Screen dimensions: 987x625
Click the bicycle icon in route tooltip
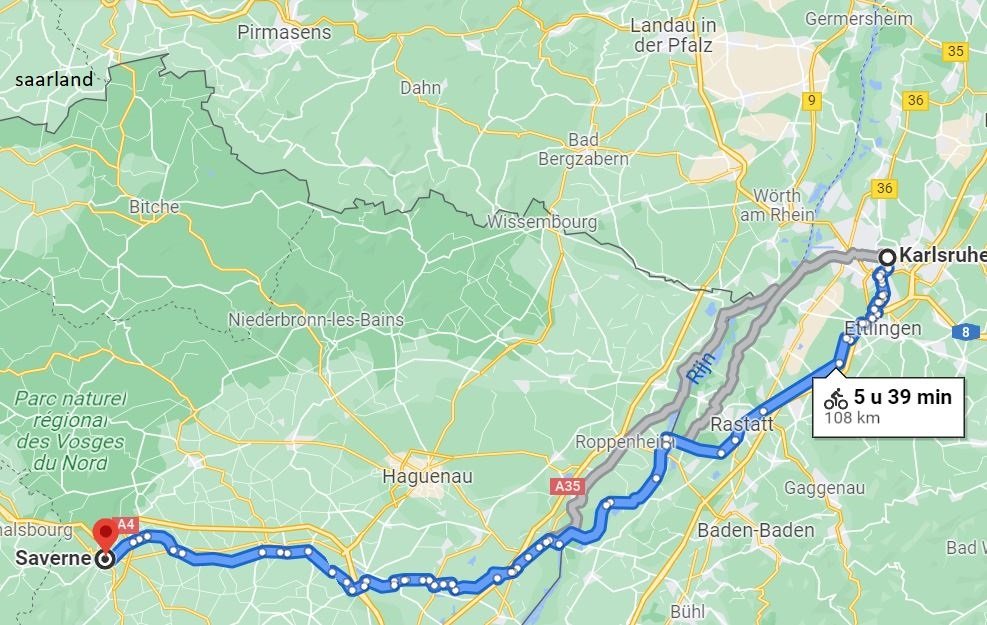836,399
